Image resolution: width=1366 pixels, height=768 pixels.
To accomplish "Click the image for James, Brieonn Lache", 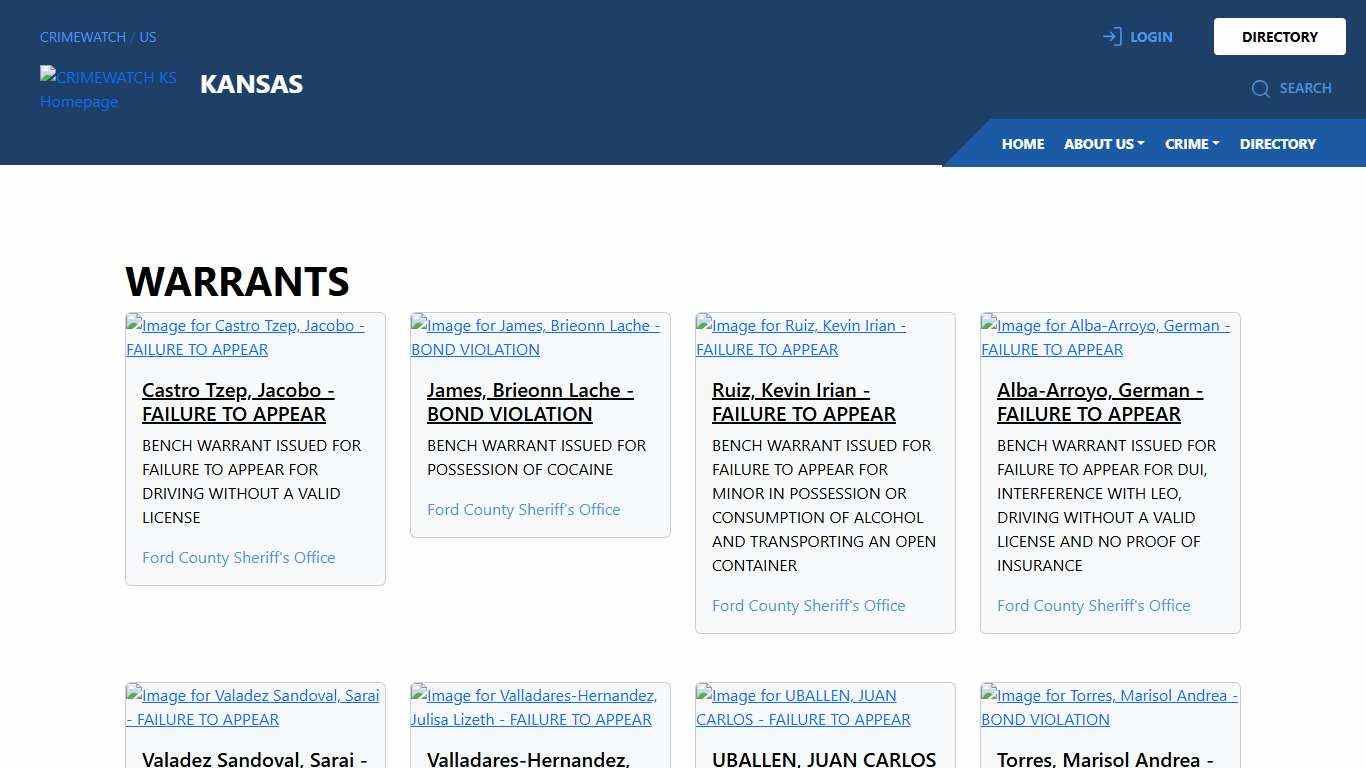I will click(x=535, y=337).
